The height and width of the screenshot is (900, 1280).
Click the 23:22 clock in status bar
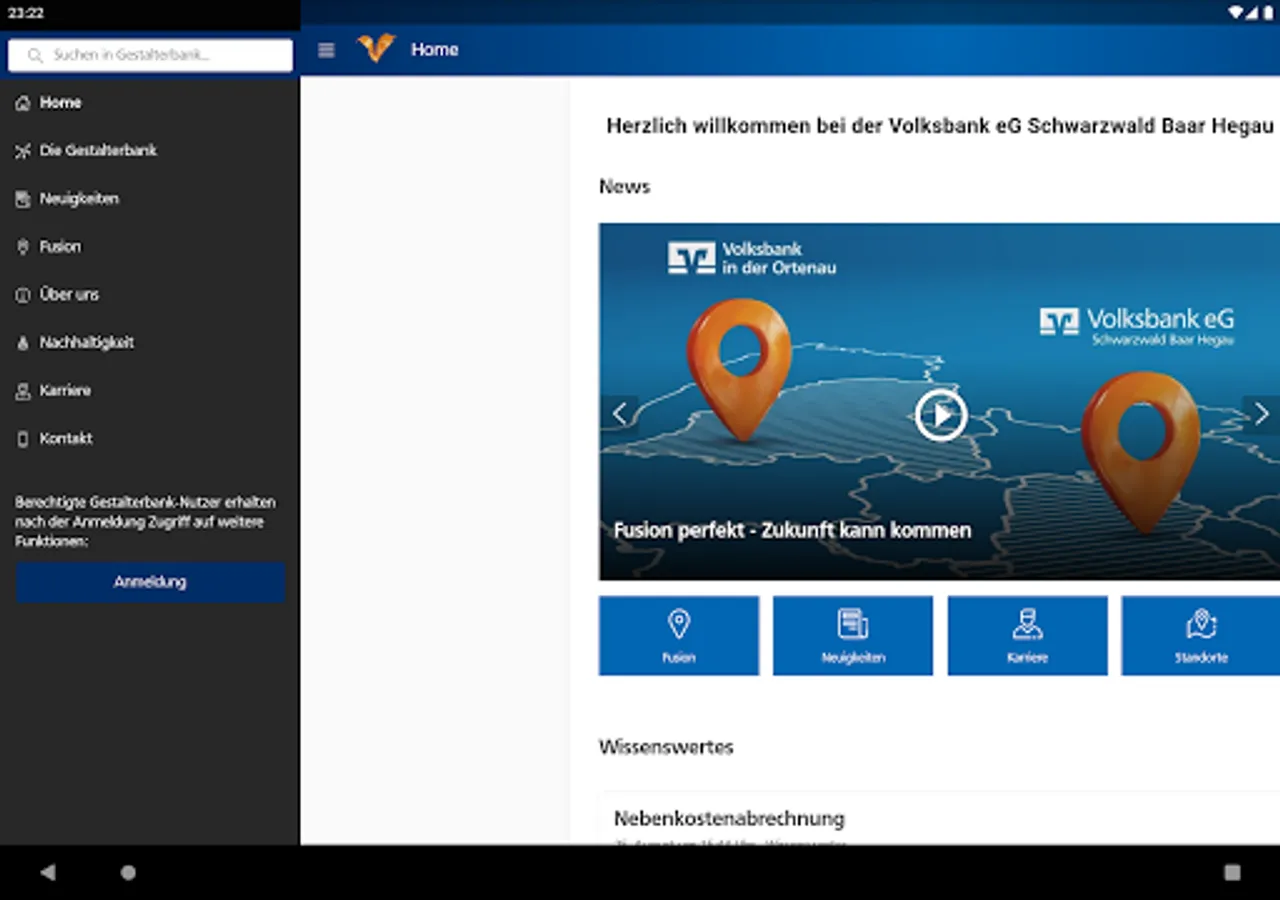(26, 14)
